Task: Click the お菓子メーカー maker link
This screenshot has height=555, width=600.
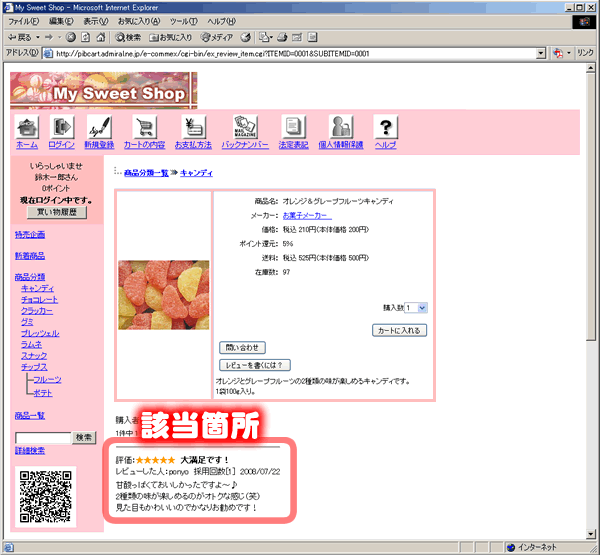Action: pyautogui.click(x=307, y=215)
